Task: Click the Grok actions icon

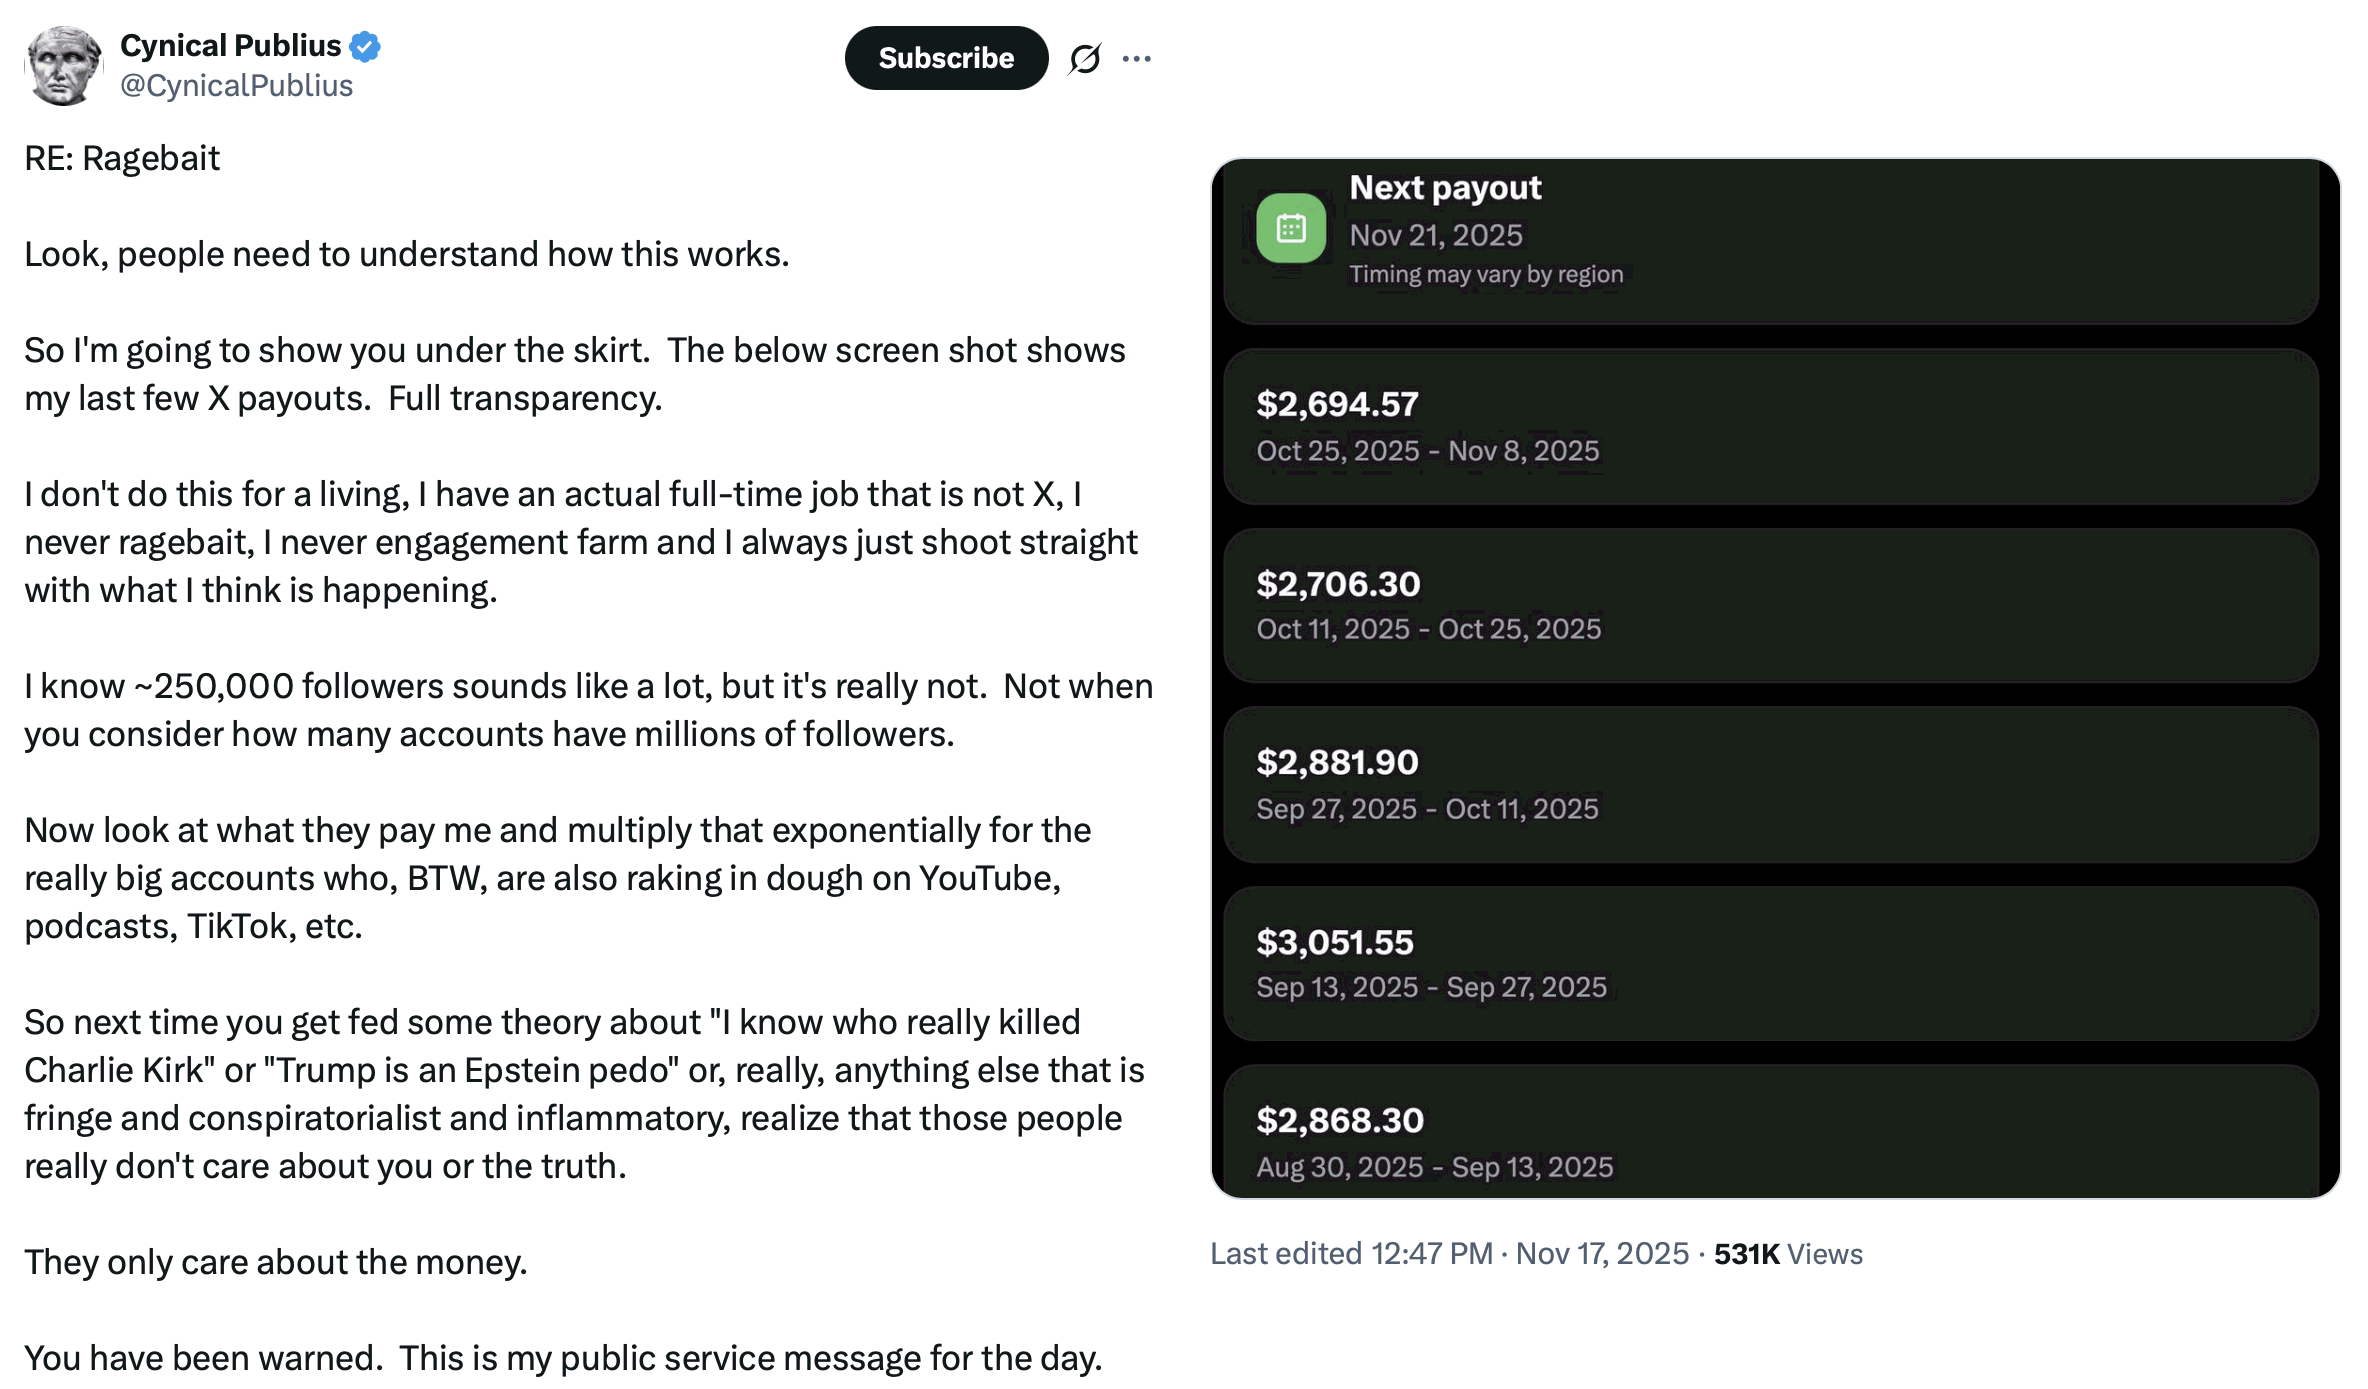Action: [1086, 57]
